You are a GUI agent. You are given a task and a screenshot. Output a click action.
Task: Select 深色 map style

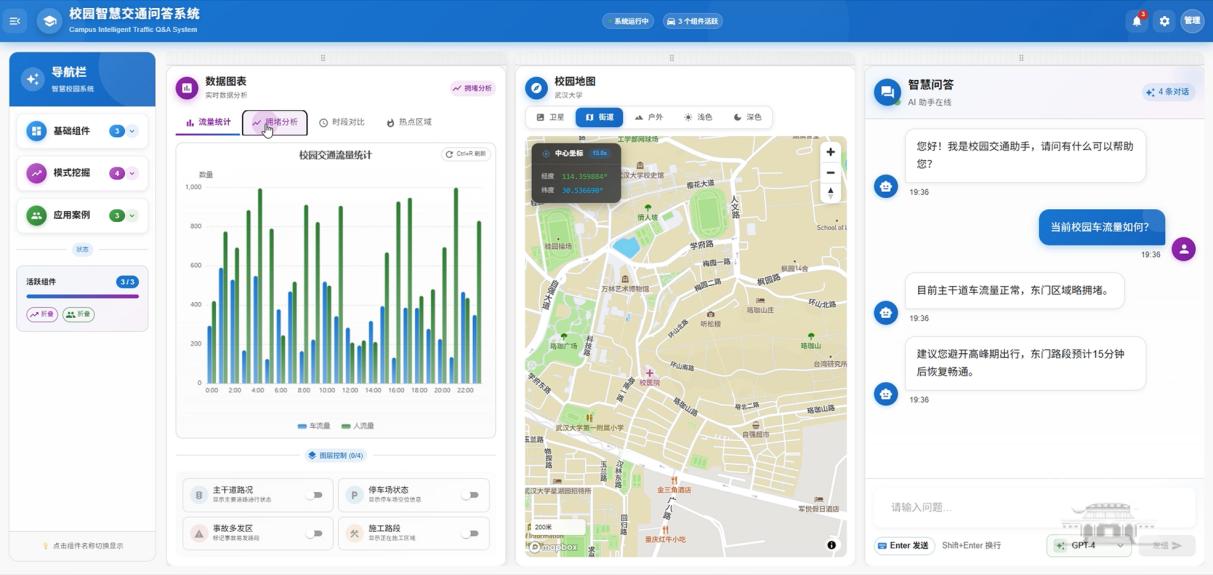point(747,117)
